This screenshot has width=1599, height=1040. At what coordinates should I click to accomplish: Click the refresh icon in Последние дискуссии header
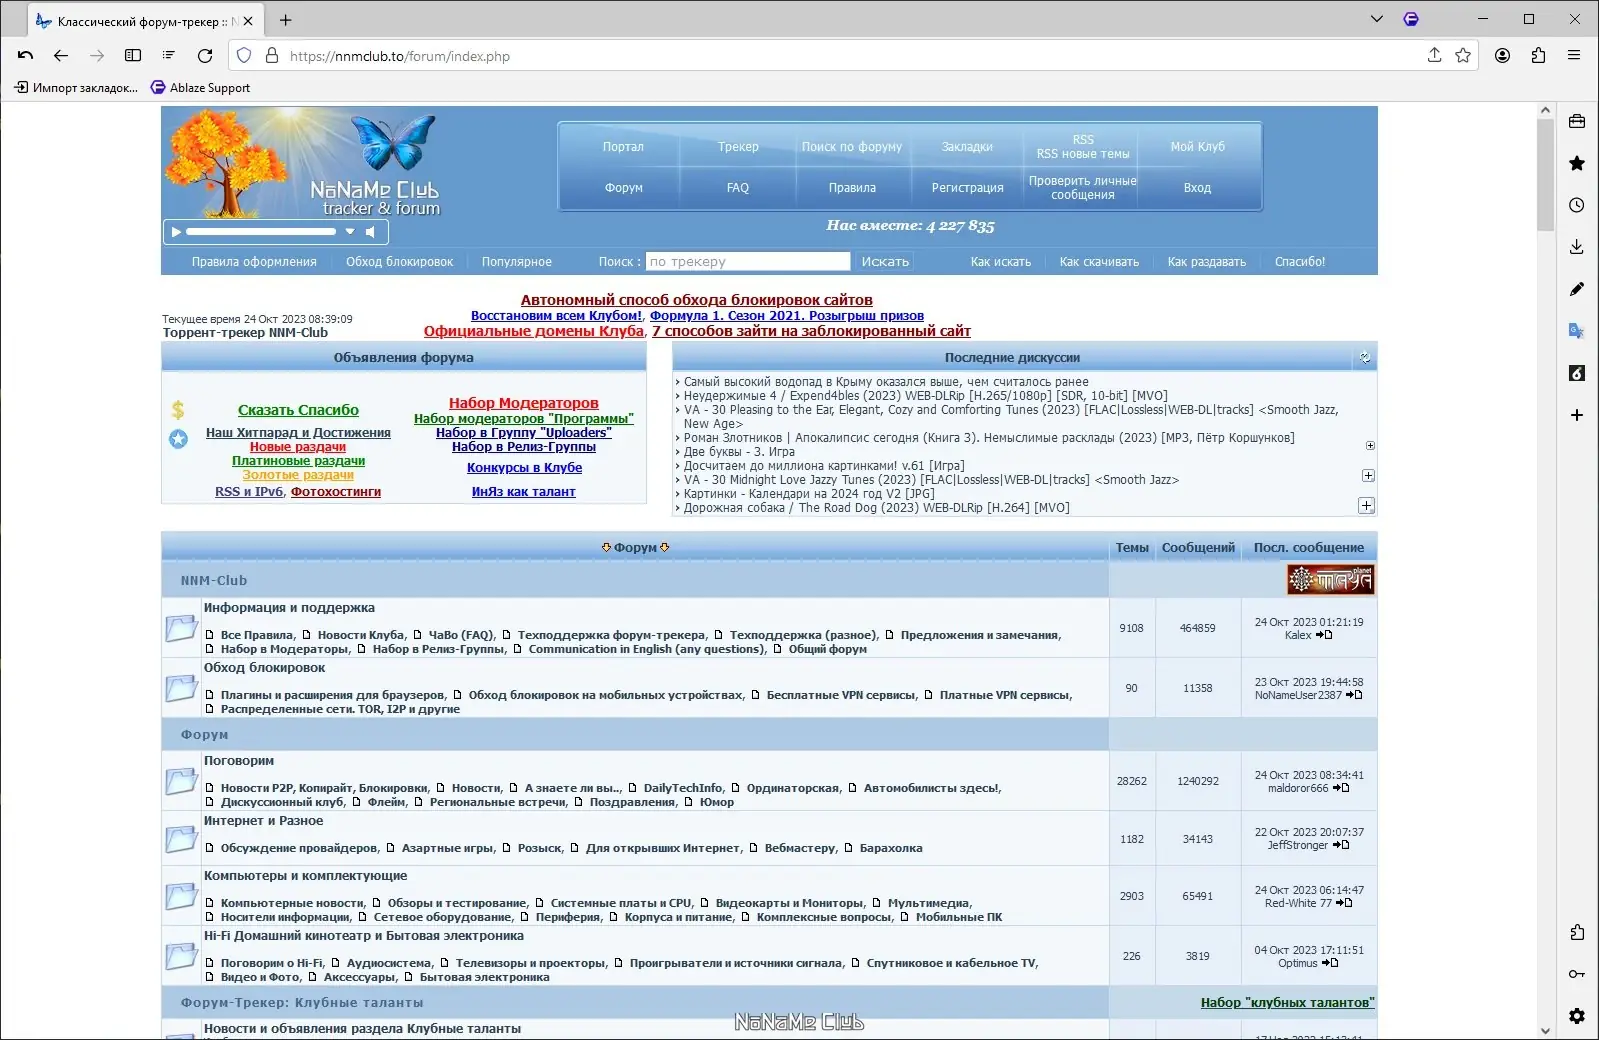click(x=1365, y=358)
